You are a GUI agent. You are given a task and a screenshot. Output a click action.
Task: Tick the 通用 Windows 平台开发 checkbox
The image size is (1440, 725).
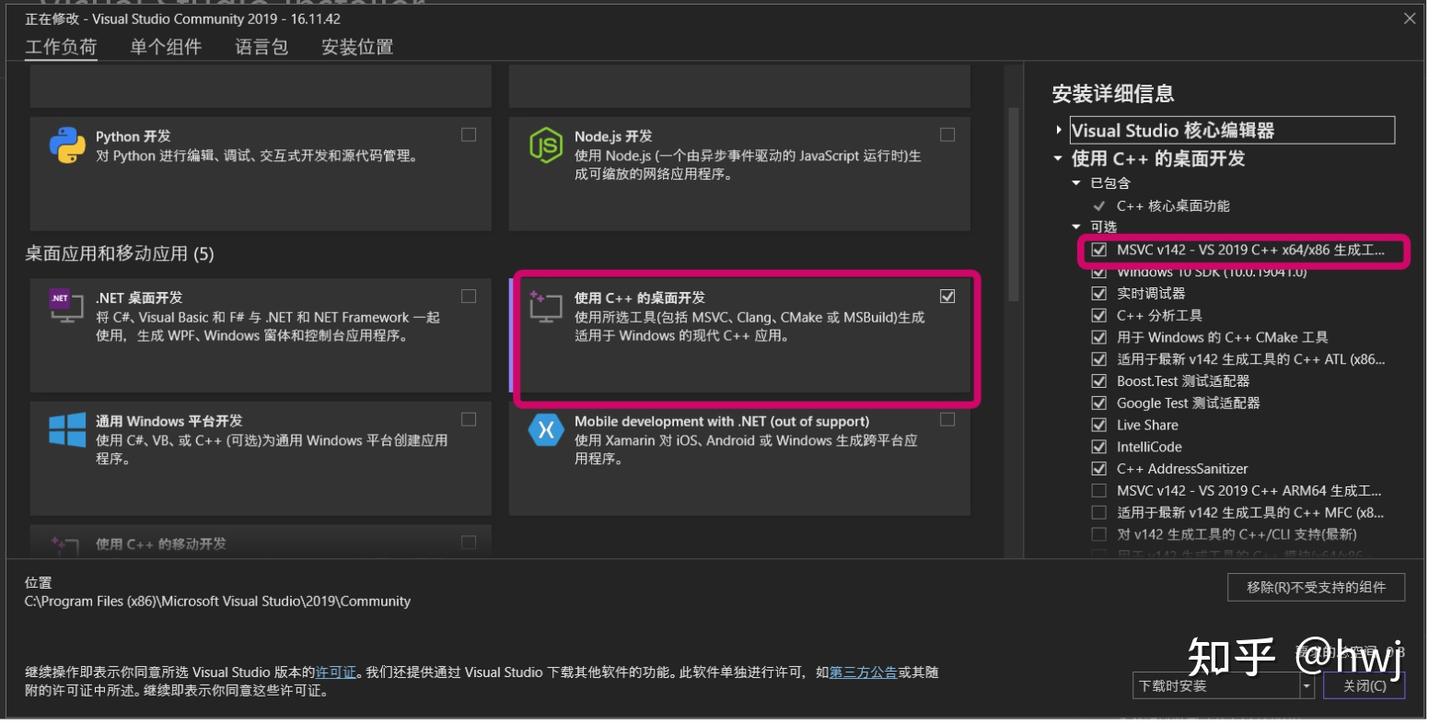click(468, 420)
